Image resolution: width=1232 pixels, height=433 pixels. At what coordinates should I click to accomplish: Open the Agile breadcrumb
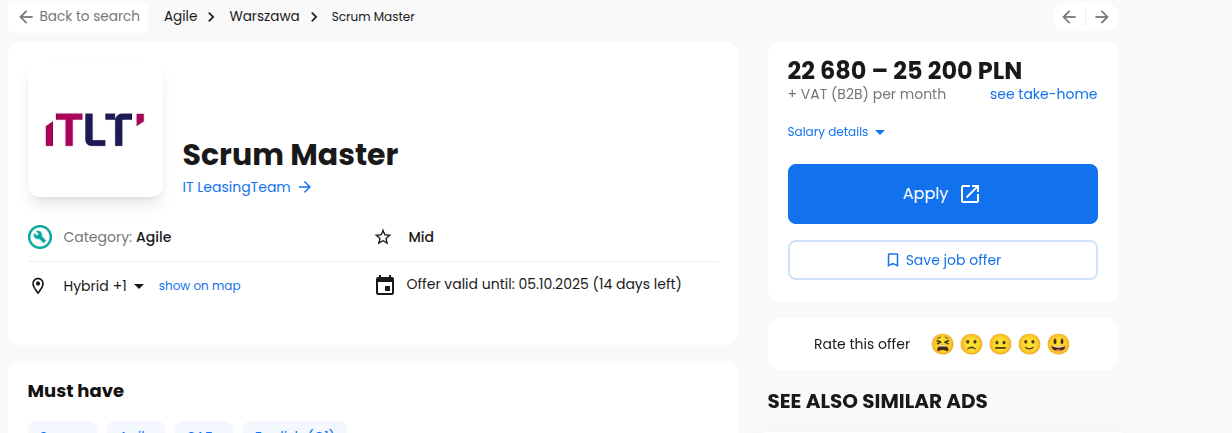point(181,16)
